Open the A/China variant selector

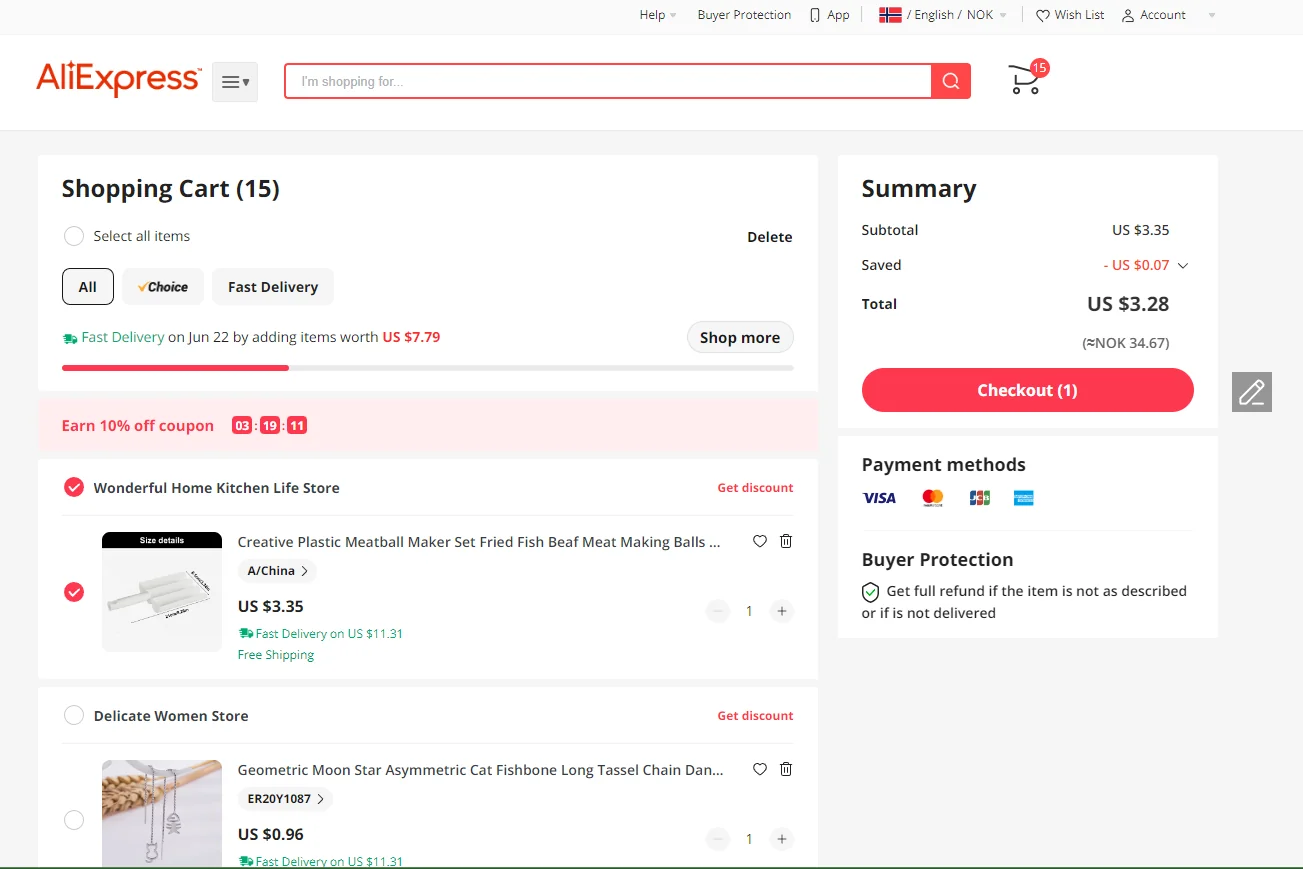click(277, 571)
